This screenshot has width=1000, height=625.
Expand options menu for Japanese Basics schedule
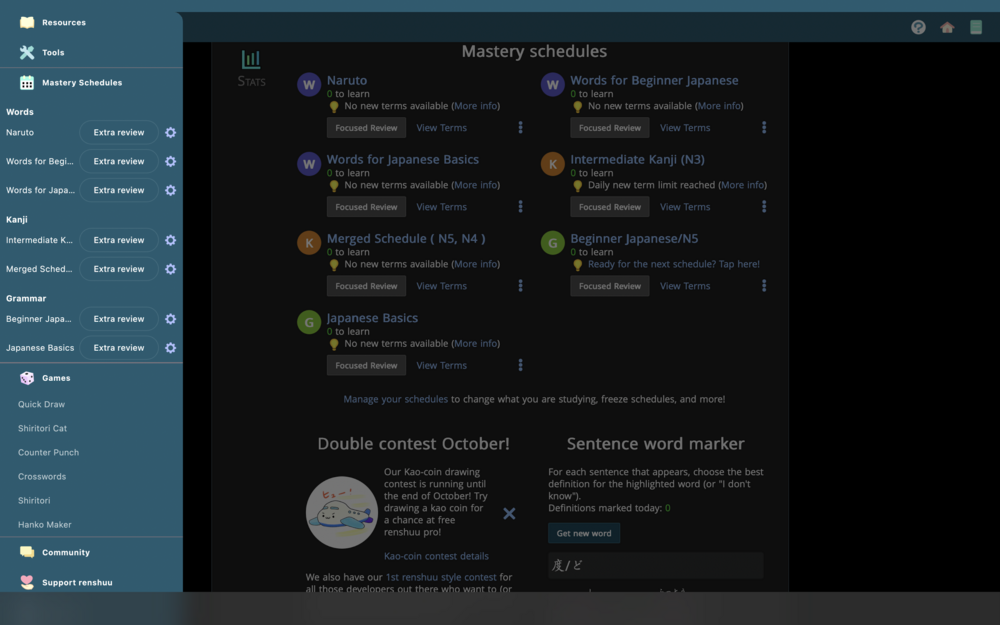pyautogui.click(x=520, y=365)
